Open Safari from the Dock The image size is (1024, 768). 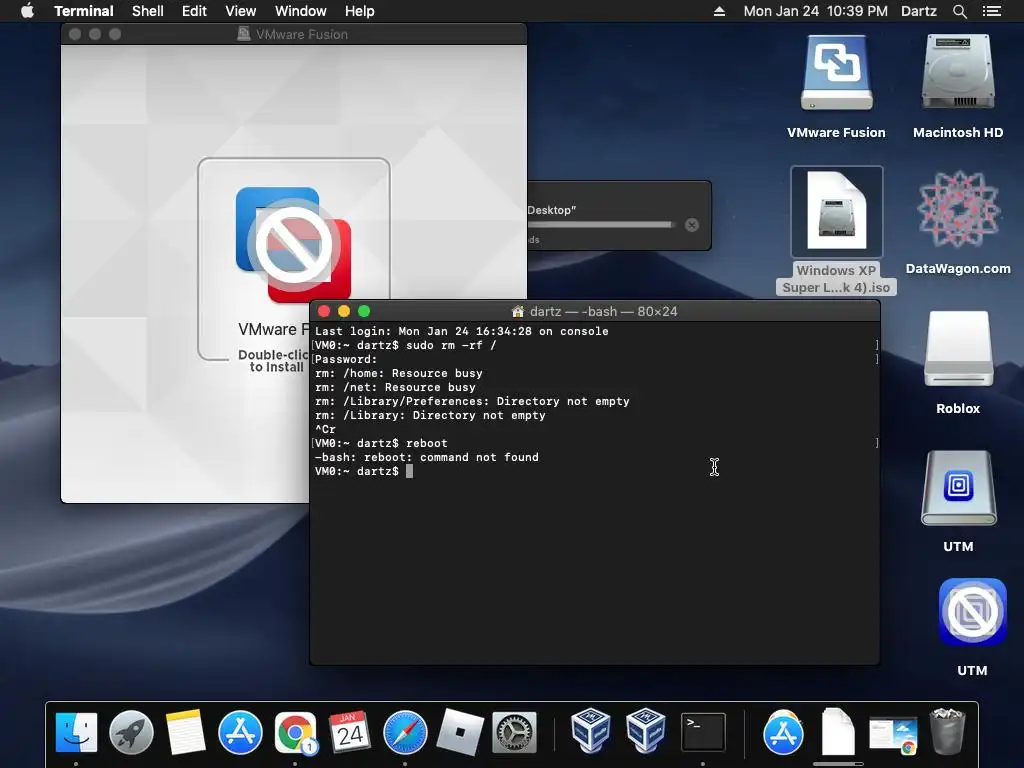405,732
